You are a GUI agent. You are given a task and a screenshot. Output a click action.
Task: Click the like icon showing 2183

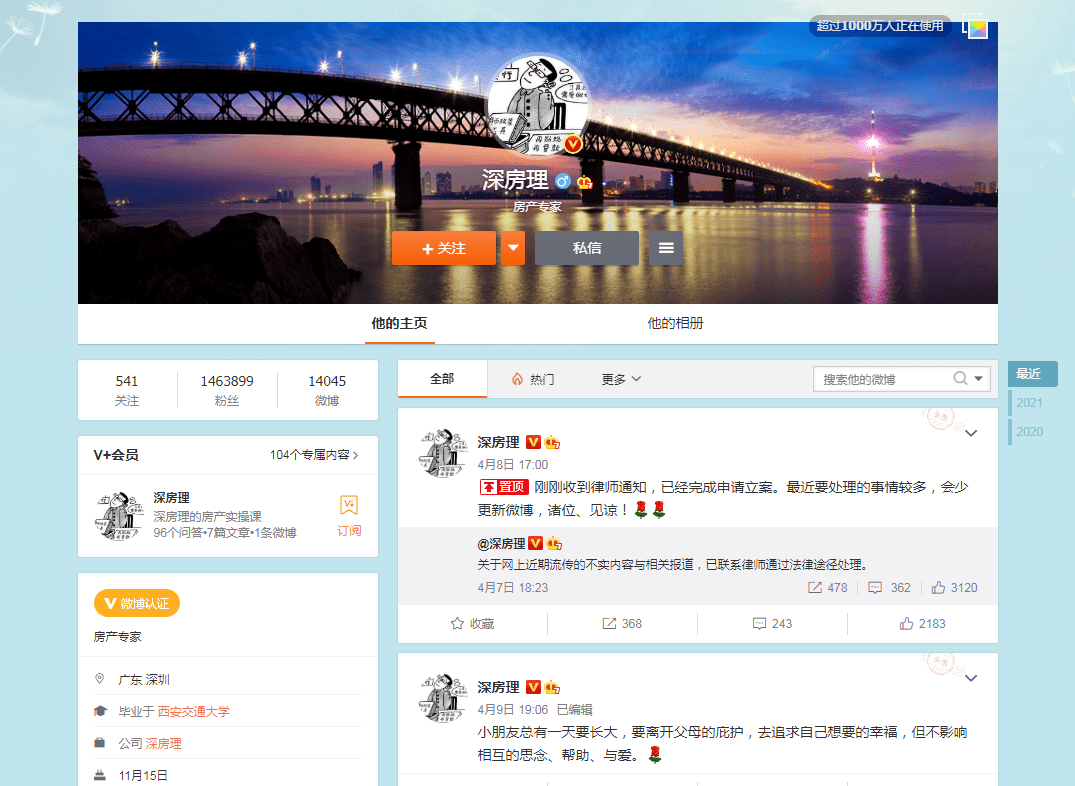click(x=907, y=623)
